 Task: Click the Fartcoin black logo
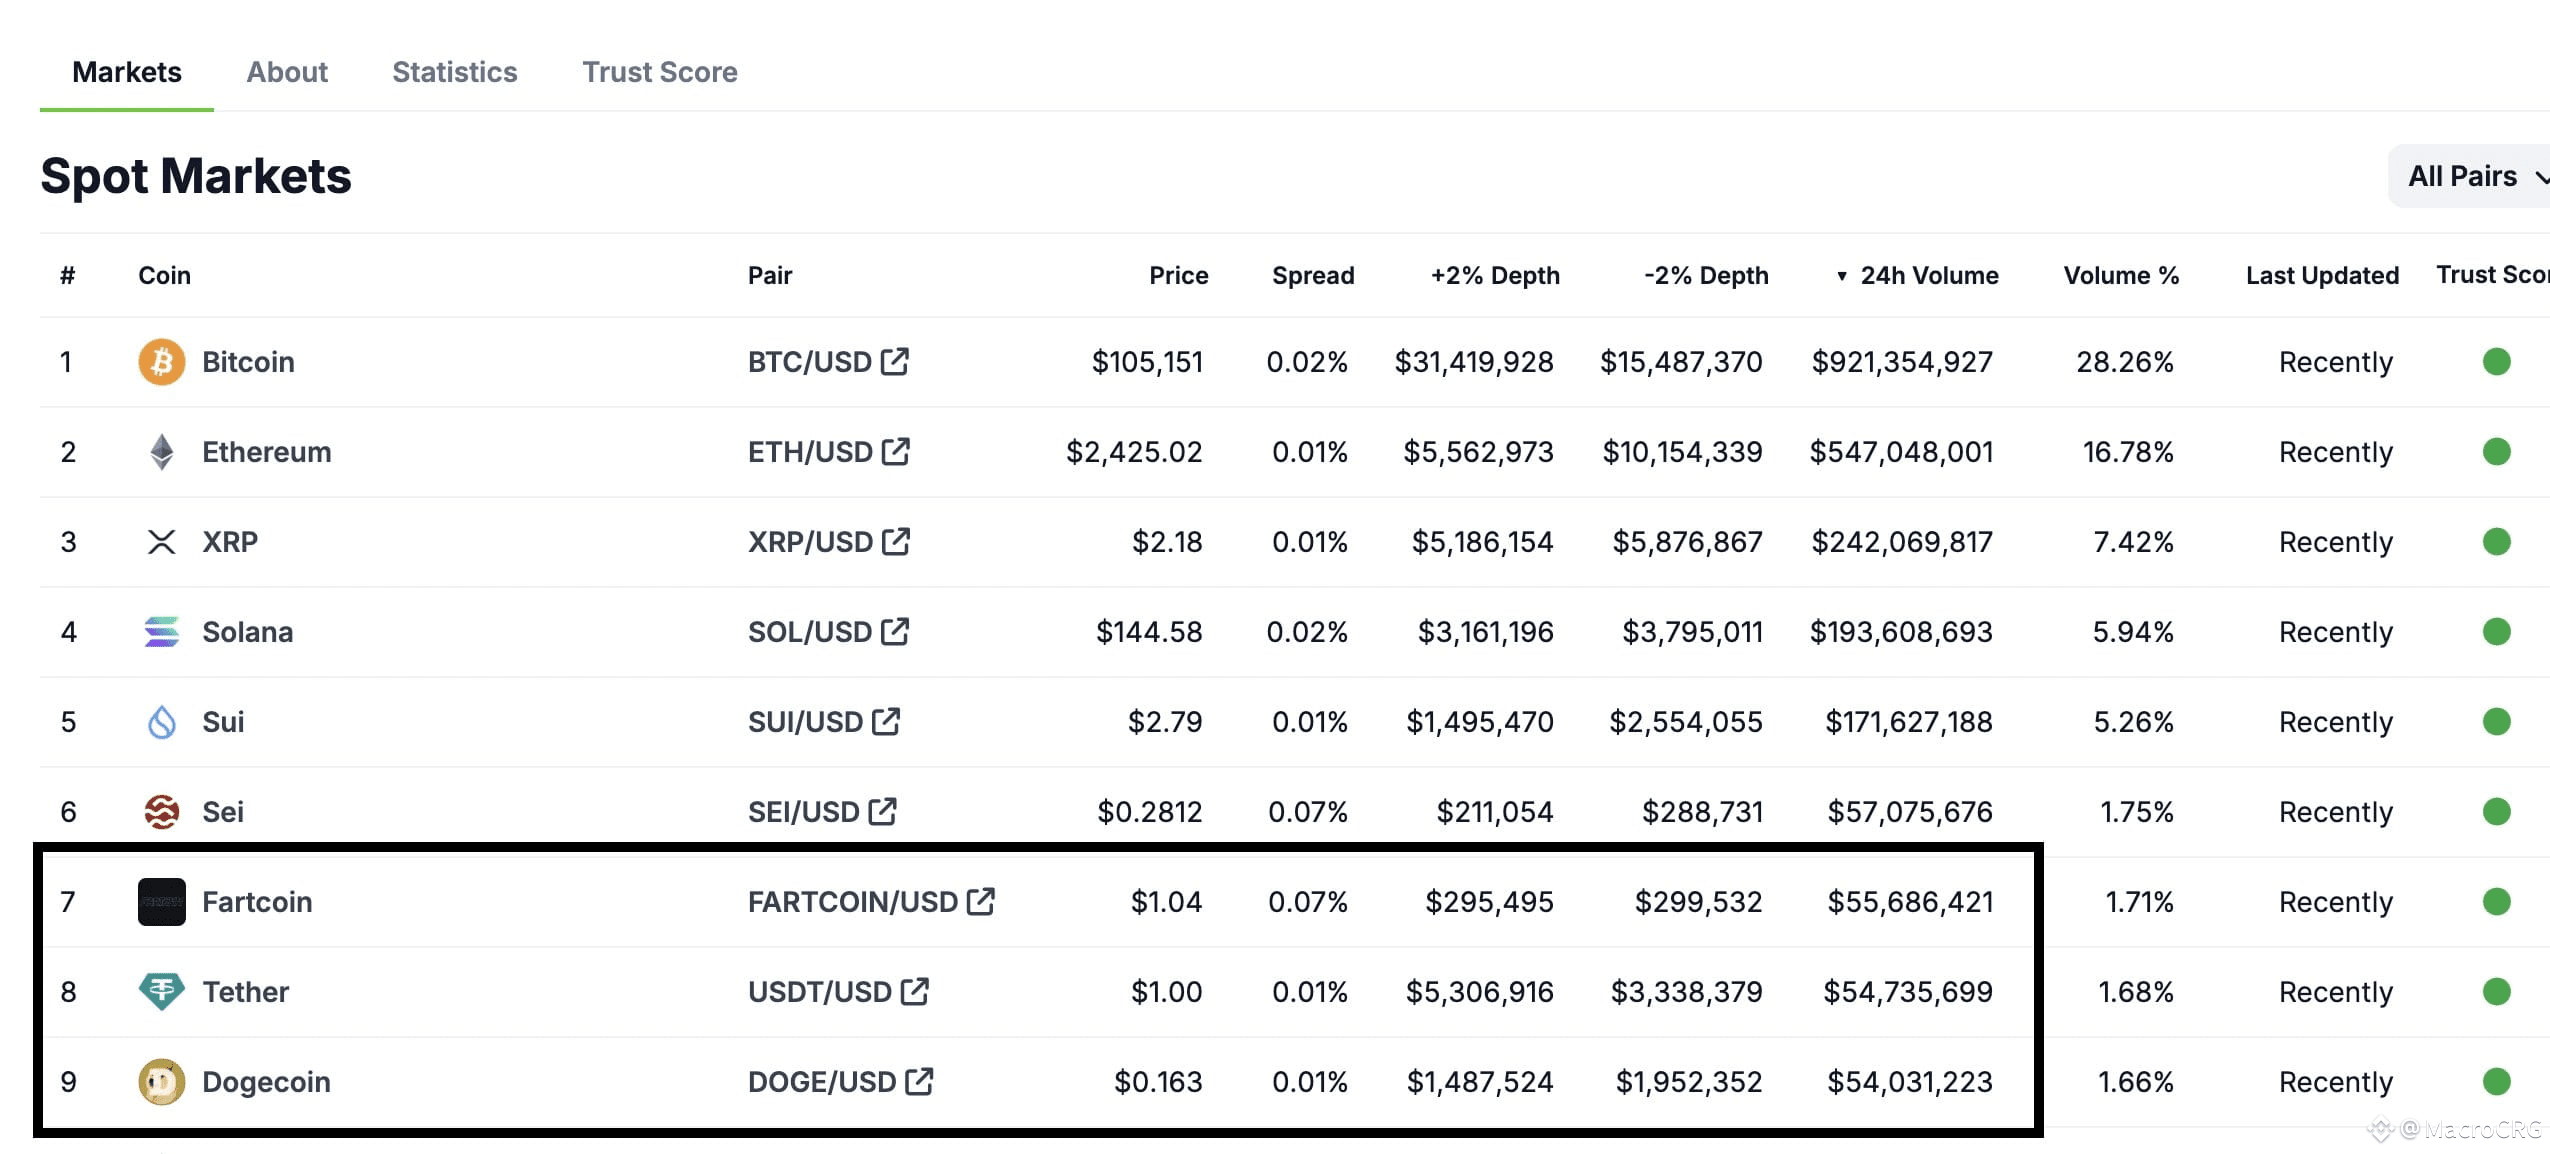(161, 902)
